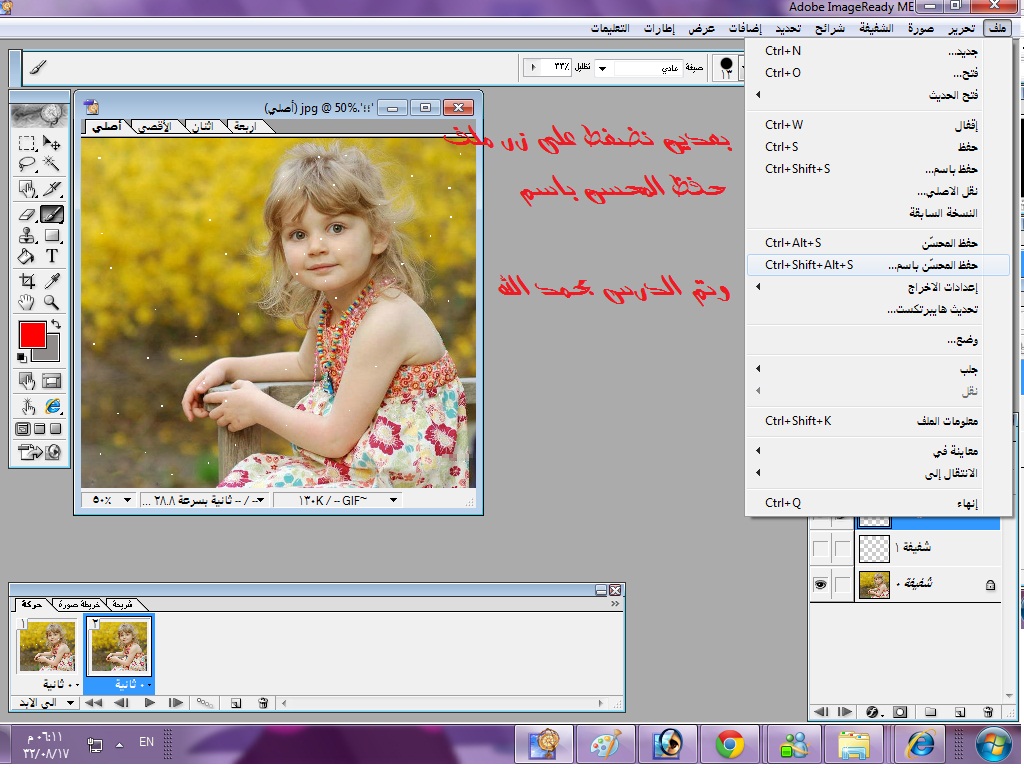
Task: Select the Paint Bucket tool
Action: [x=27, y=257]
